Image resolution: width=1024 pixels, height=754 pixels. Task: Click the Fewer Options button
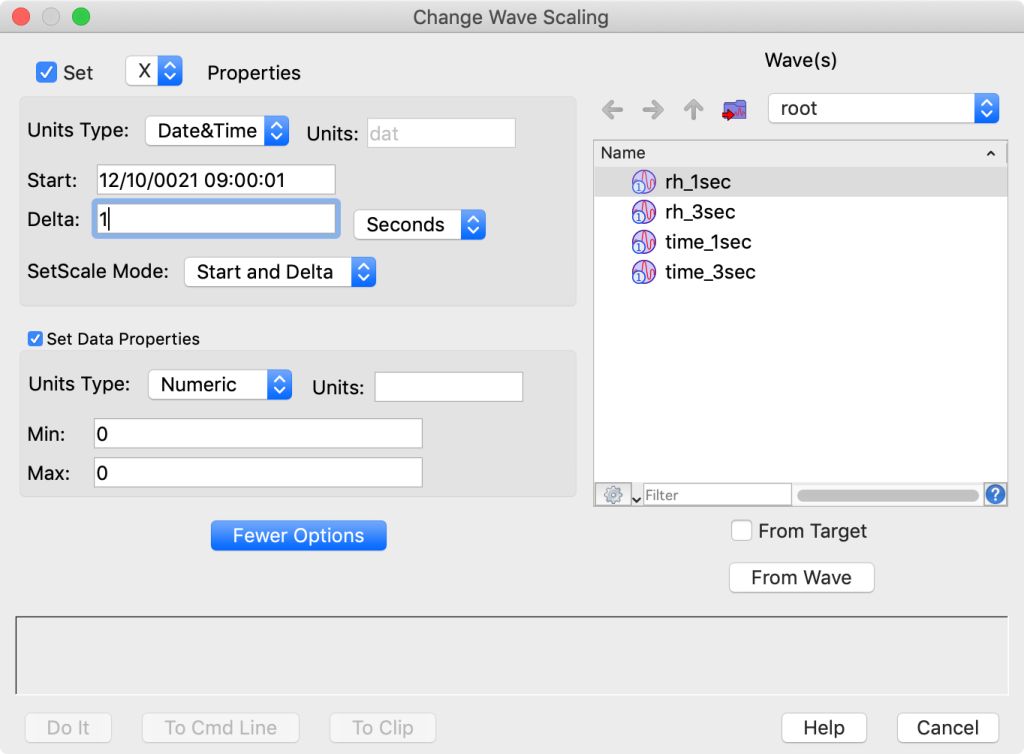coord(298,535)
